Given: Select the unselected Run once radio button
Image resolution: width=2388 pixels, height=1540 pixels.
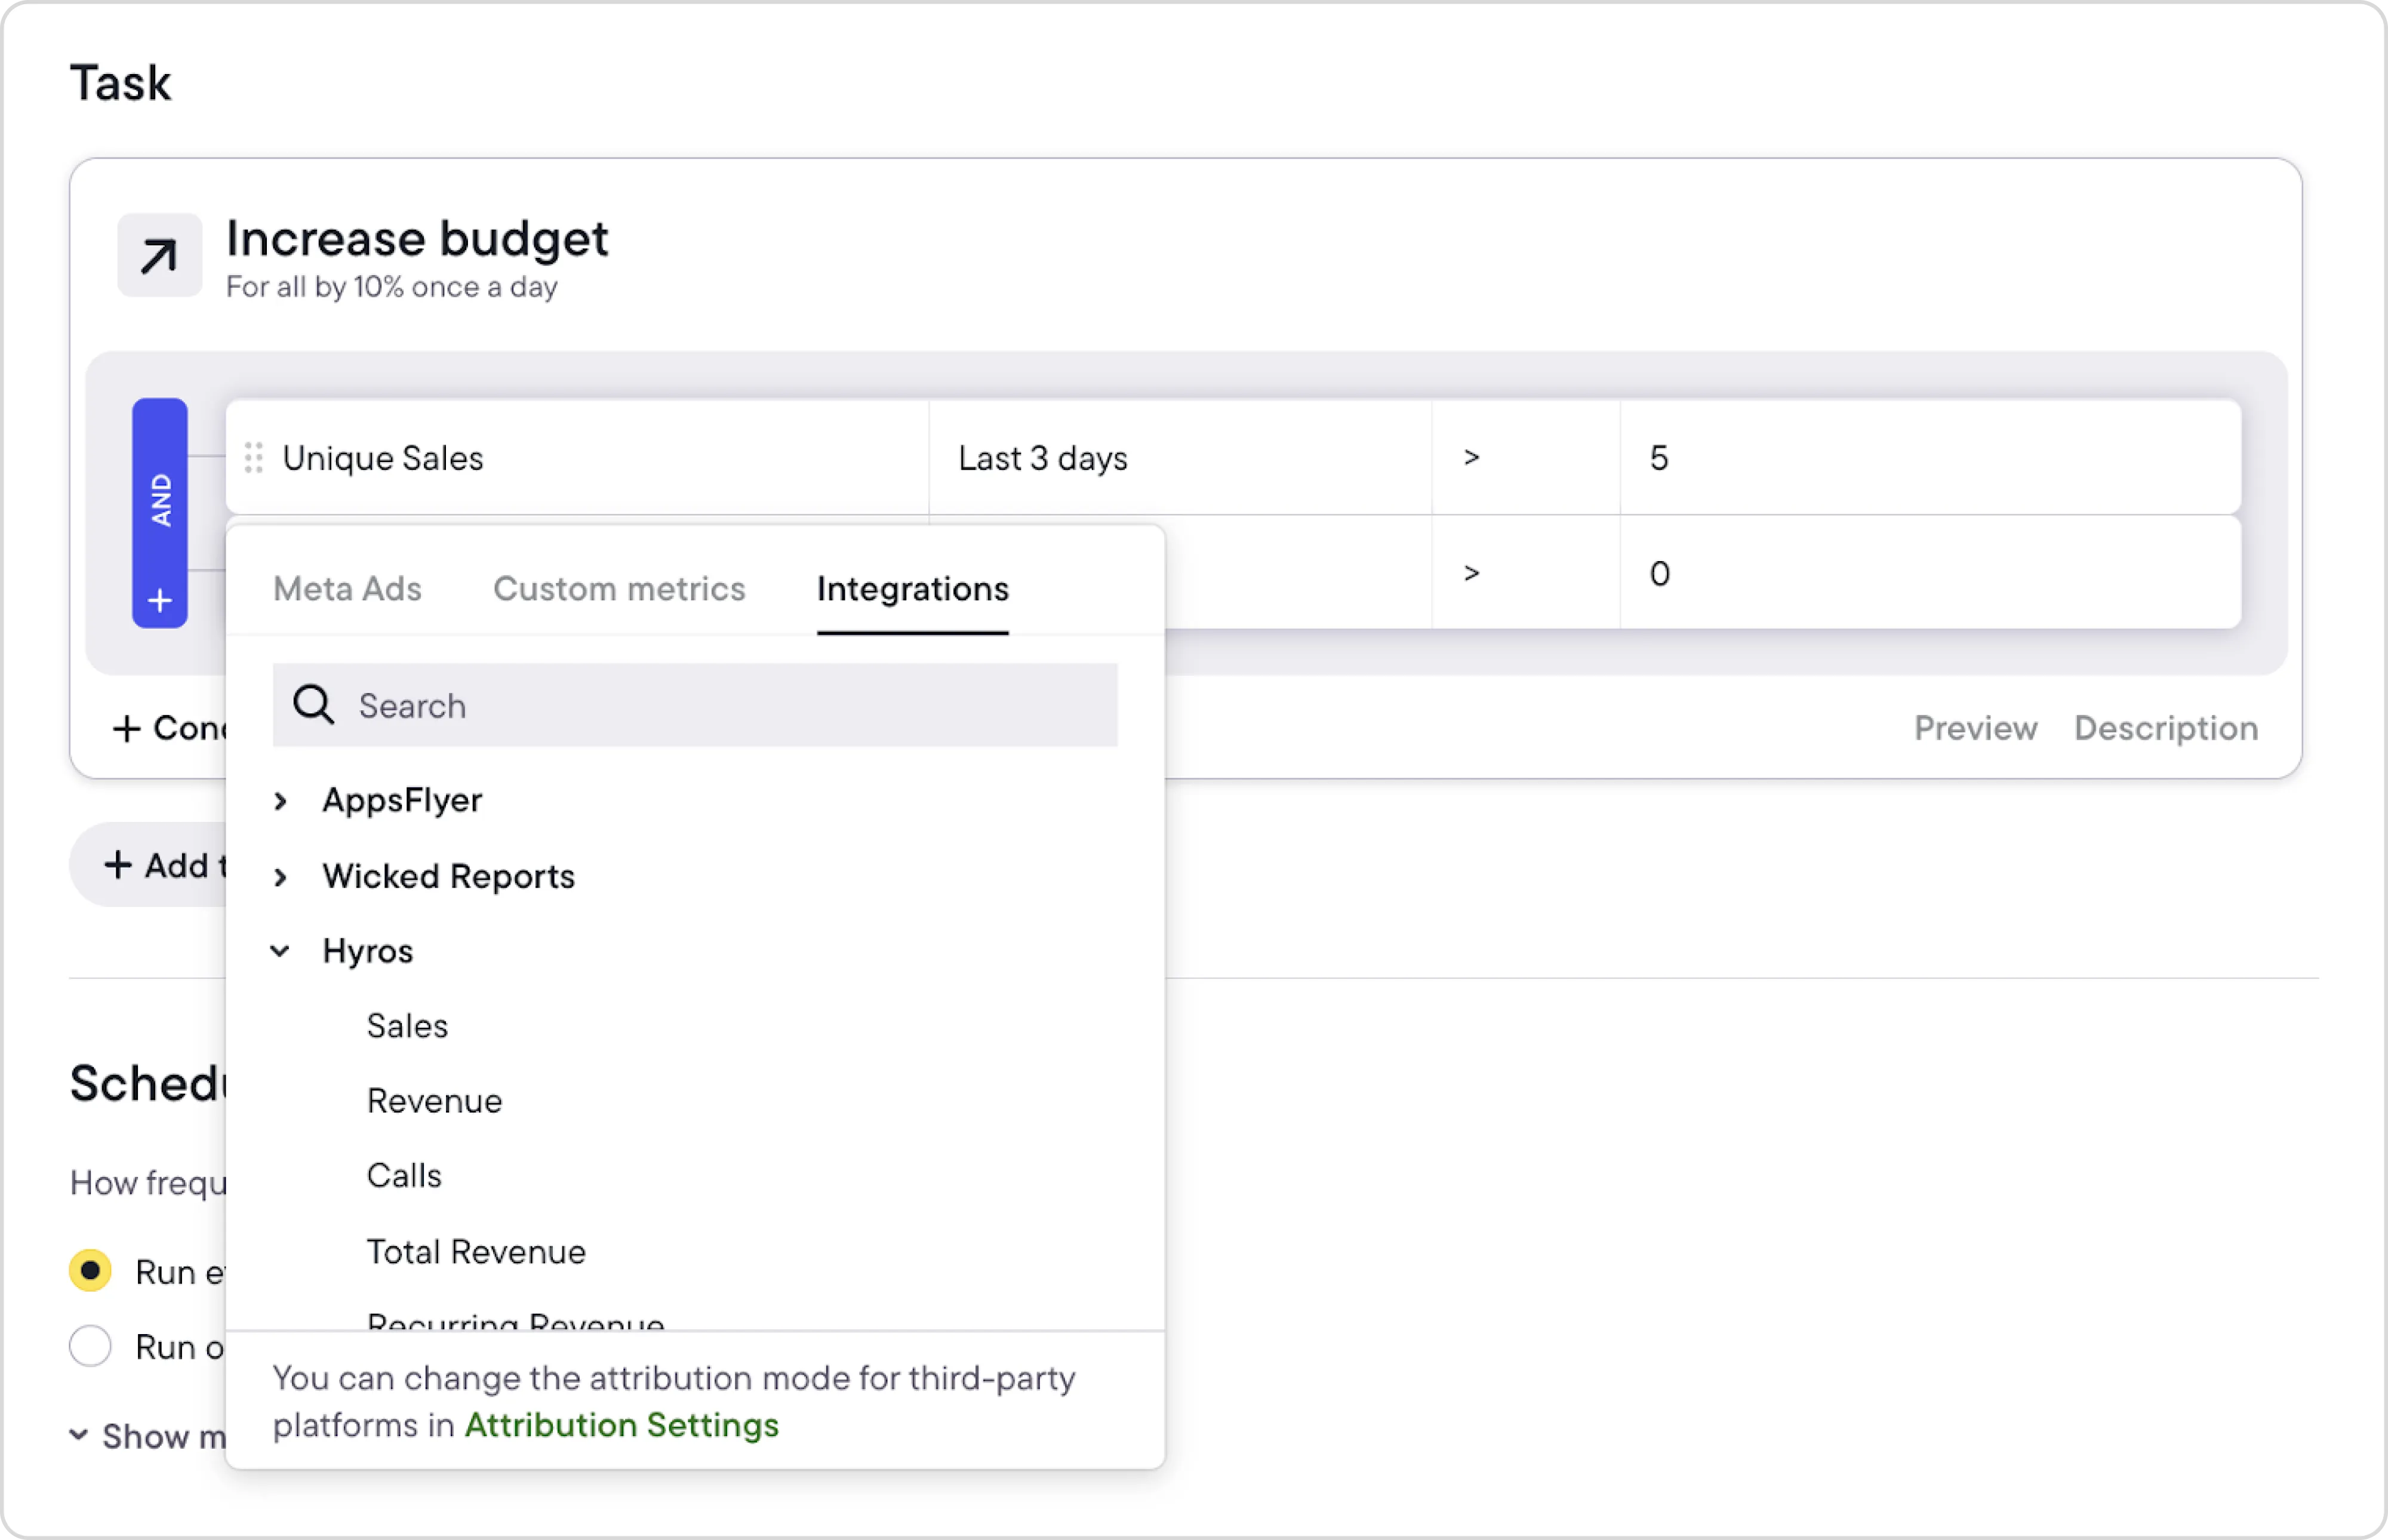Looking at the screenshot, I should [x=90, y=1346].
